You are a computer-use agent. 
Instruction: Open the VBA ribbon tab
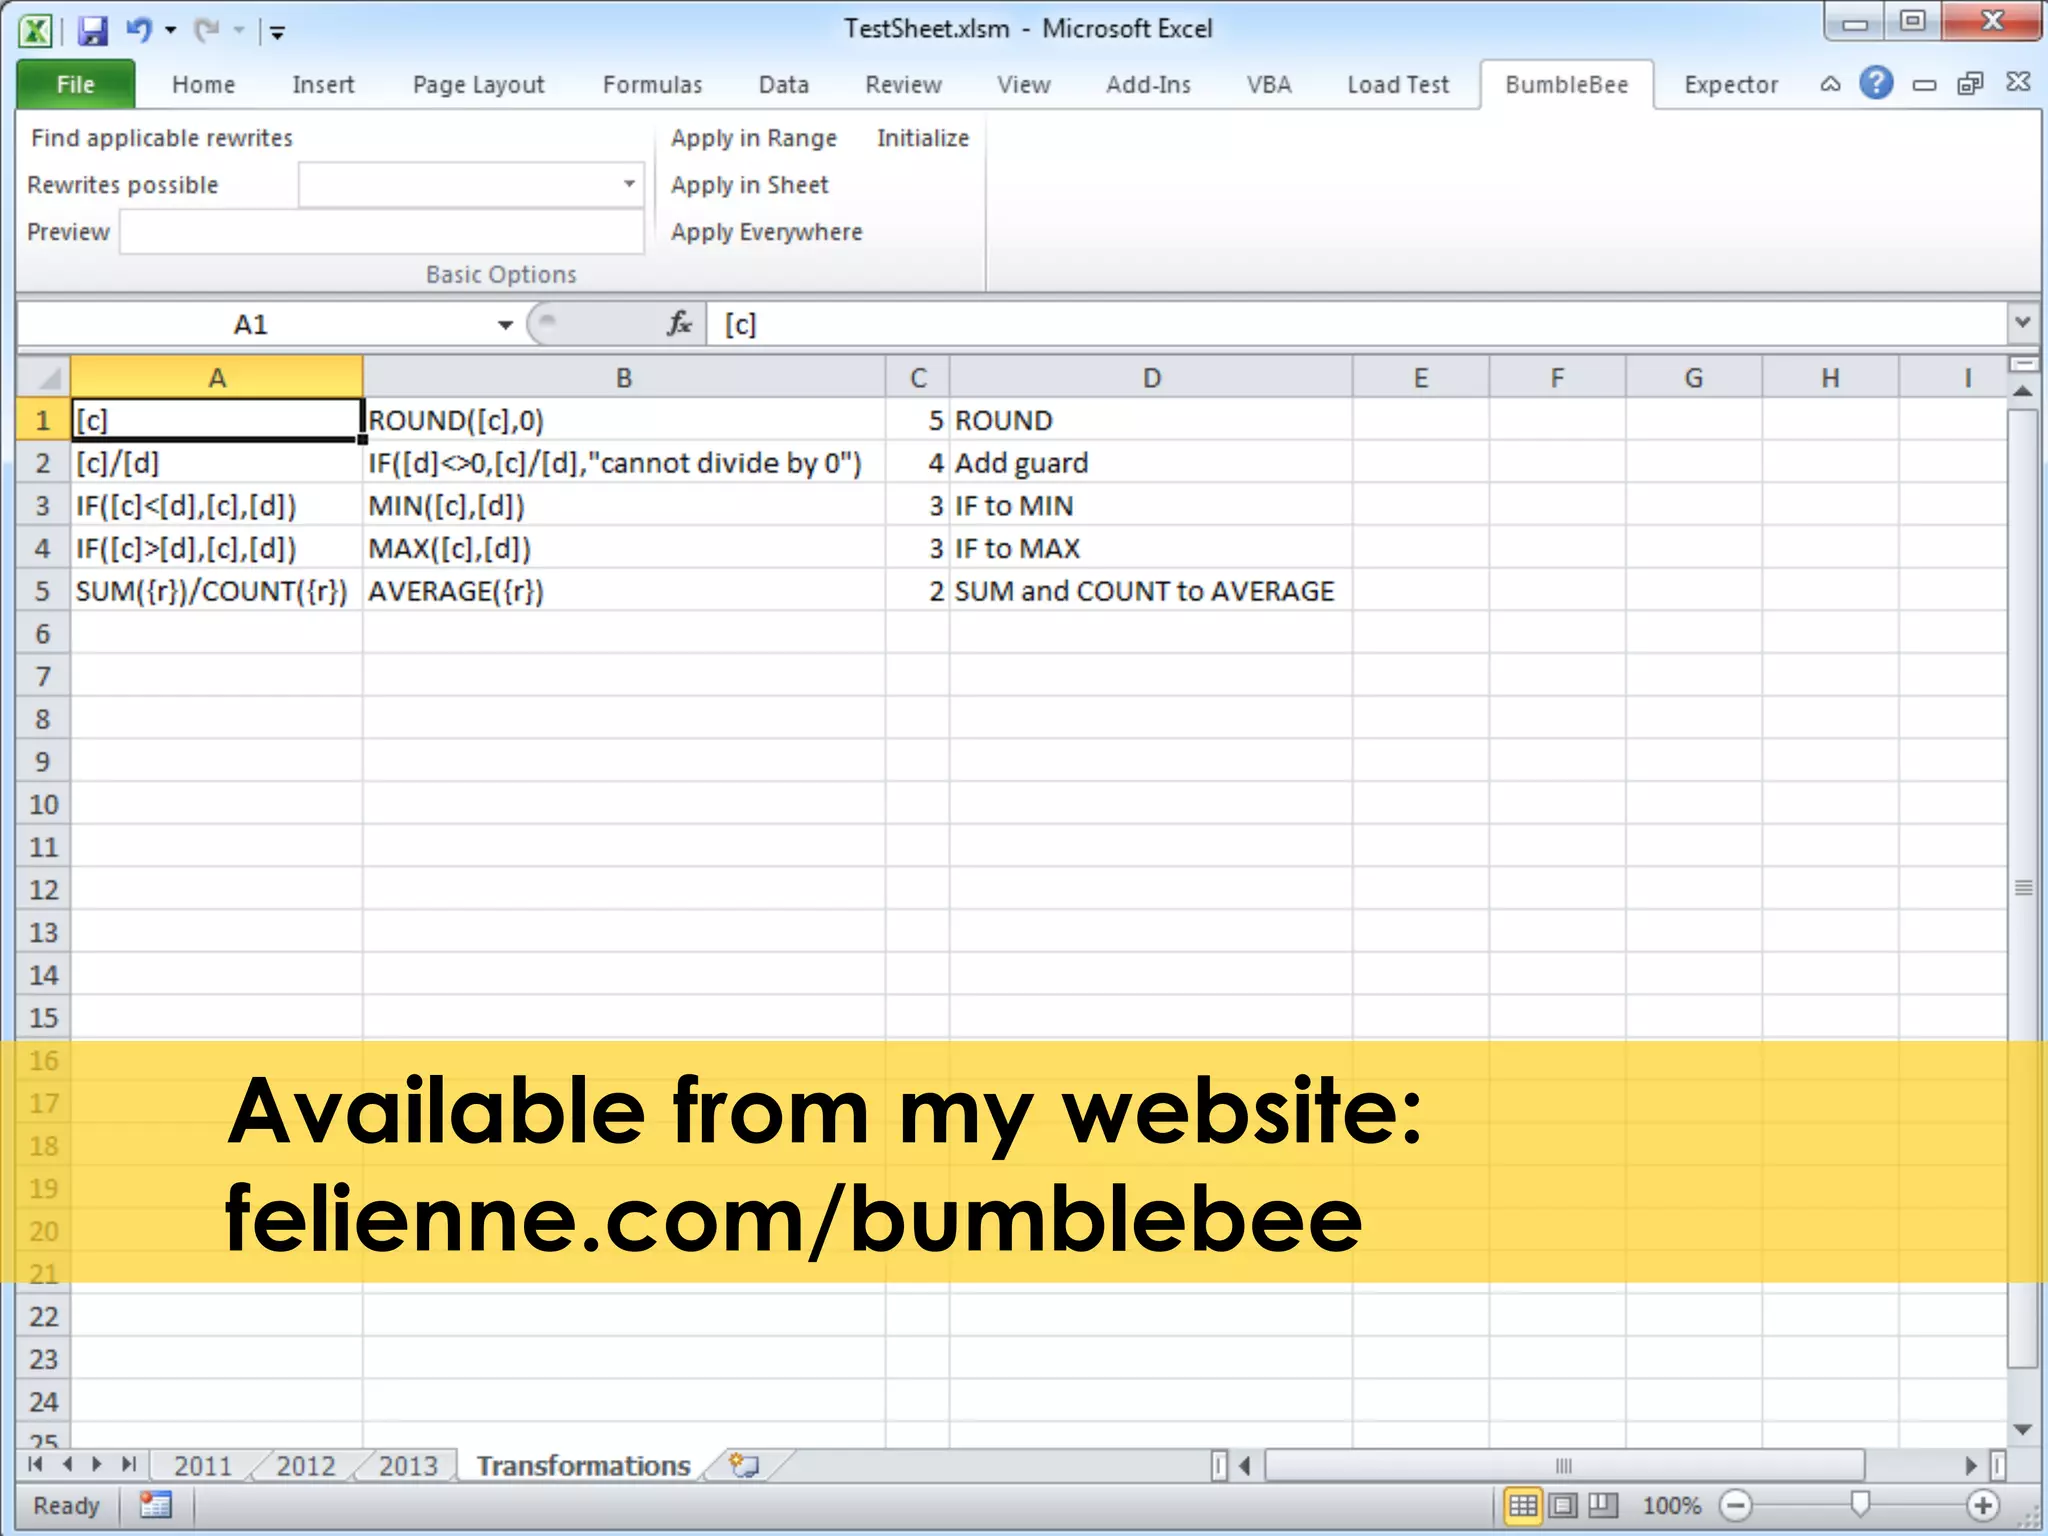pos(1269,84)
